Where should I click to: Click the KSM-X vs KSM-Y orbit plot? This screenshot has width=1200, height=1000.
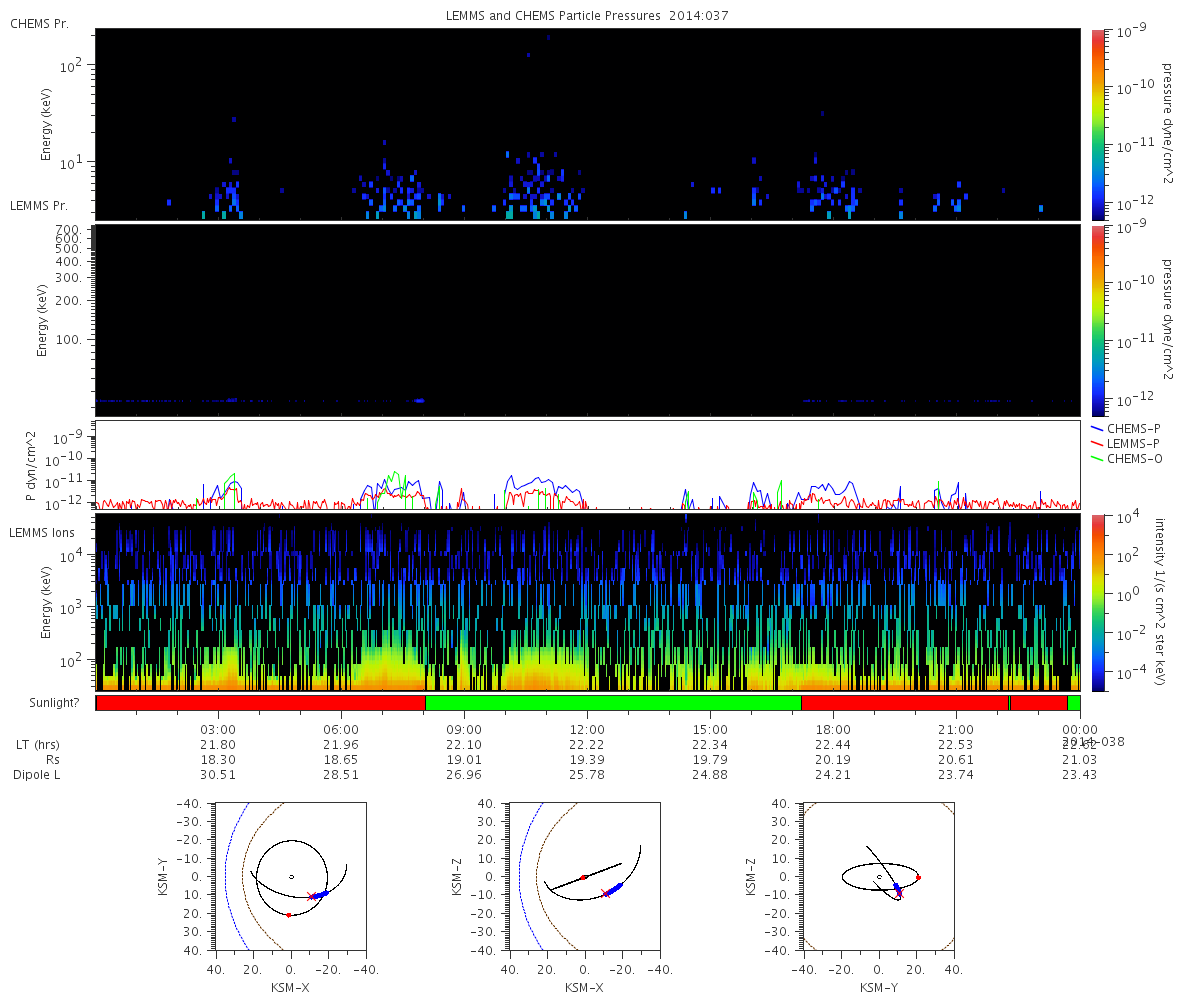[290, 876]
